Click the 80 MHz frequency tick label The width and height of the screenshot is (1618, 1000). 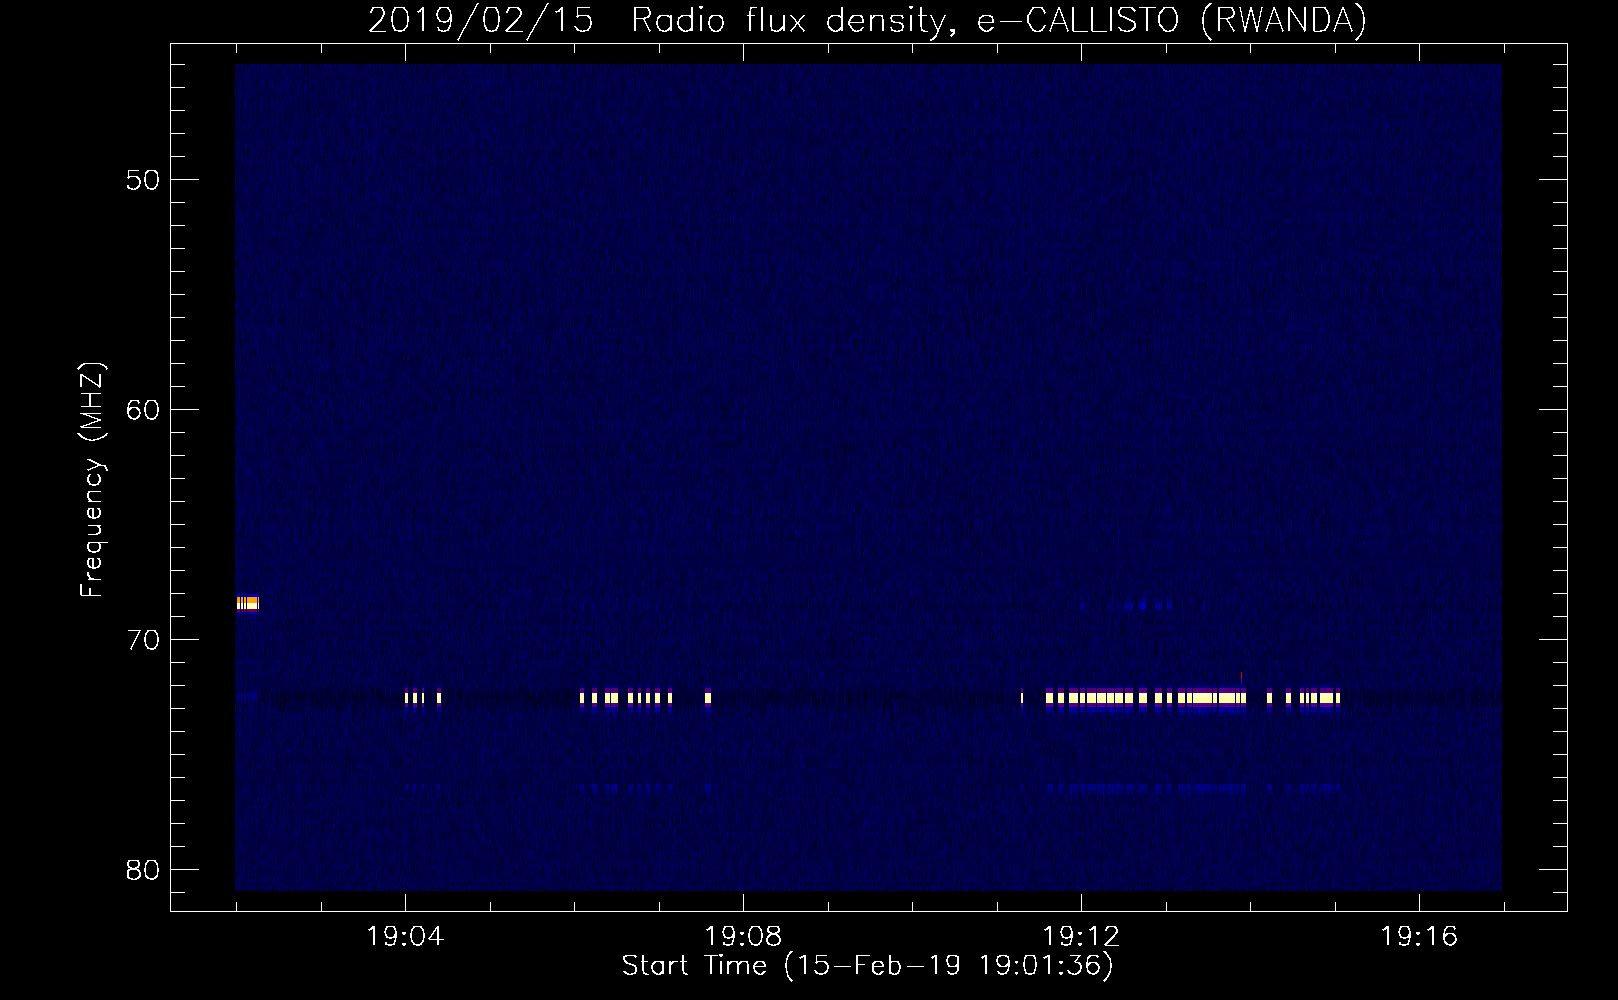pyautogui.click(x=143, y=870)
